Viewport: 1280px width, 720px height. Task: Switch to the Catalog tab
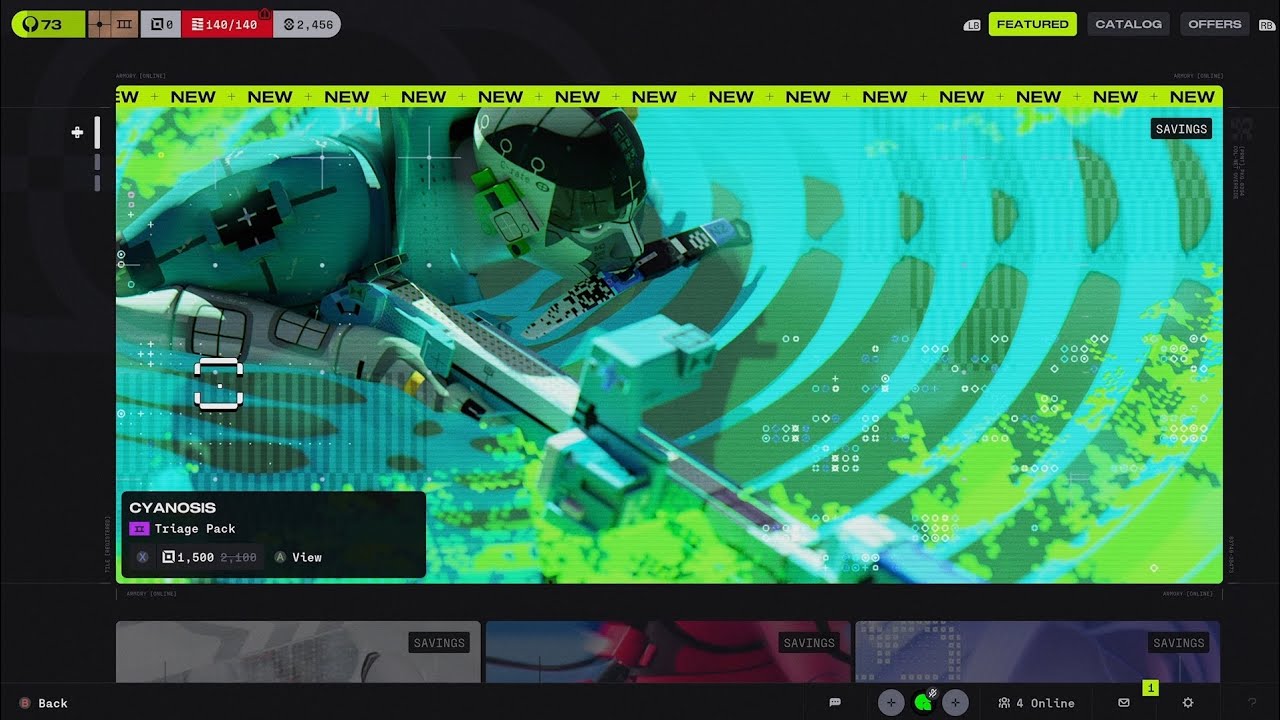point(1128,24)
